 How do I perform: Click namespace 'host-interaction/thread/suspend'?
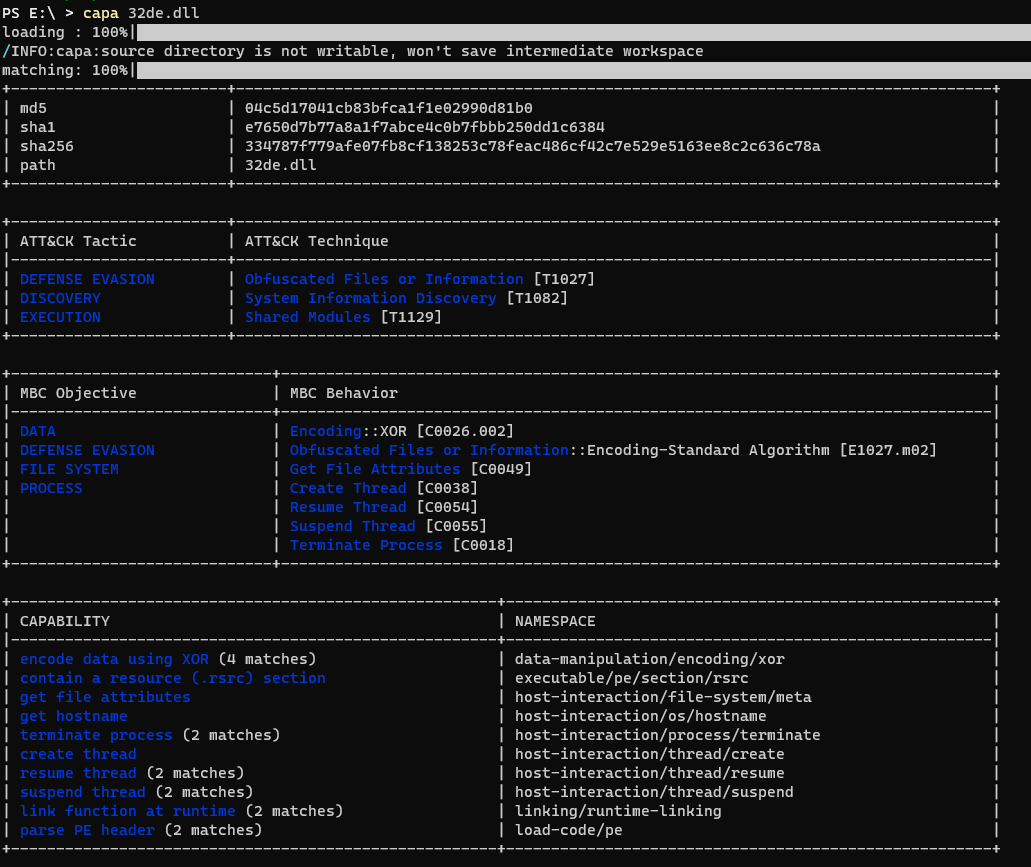pyautogui.click(x=654, y=793)
